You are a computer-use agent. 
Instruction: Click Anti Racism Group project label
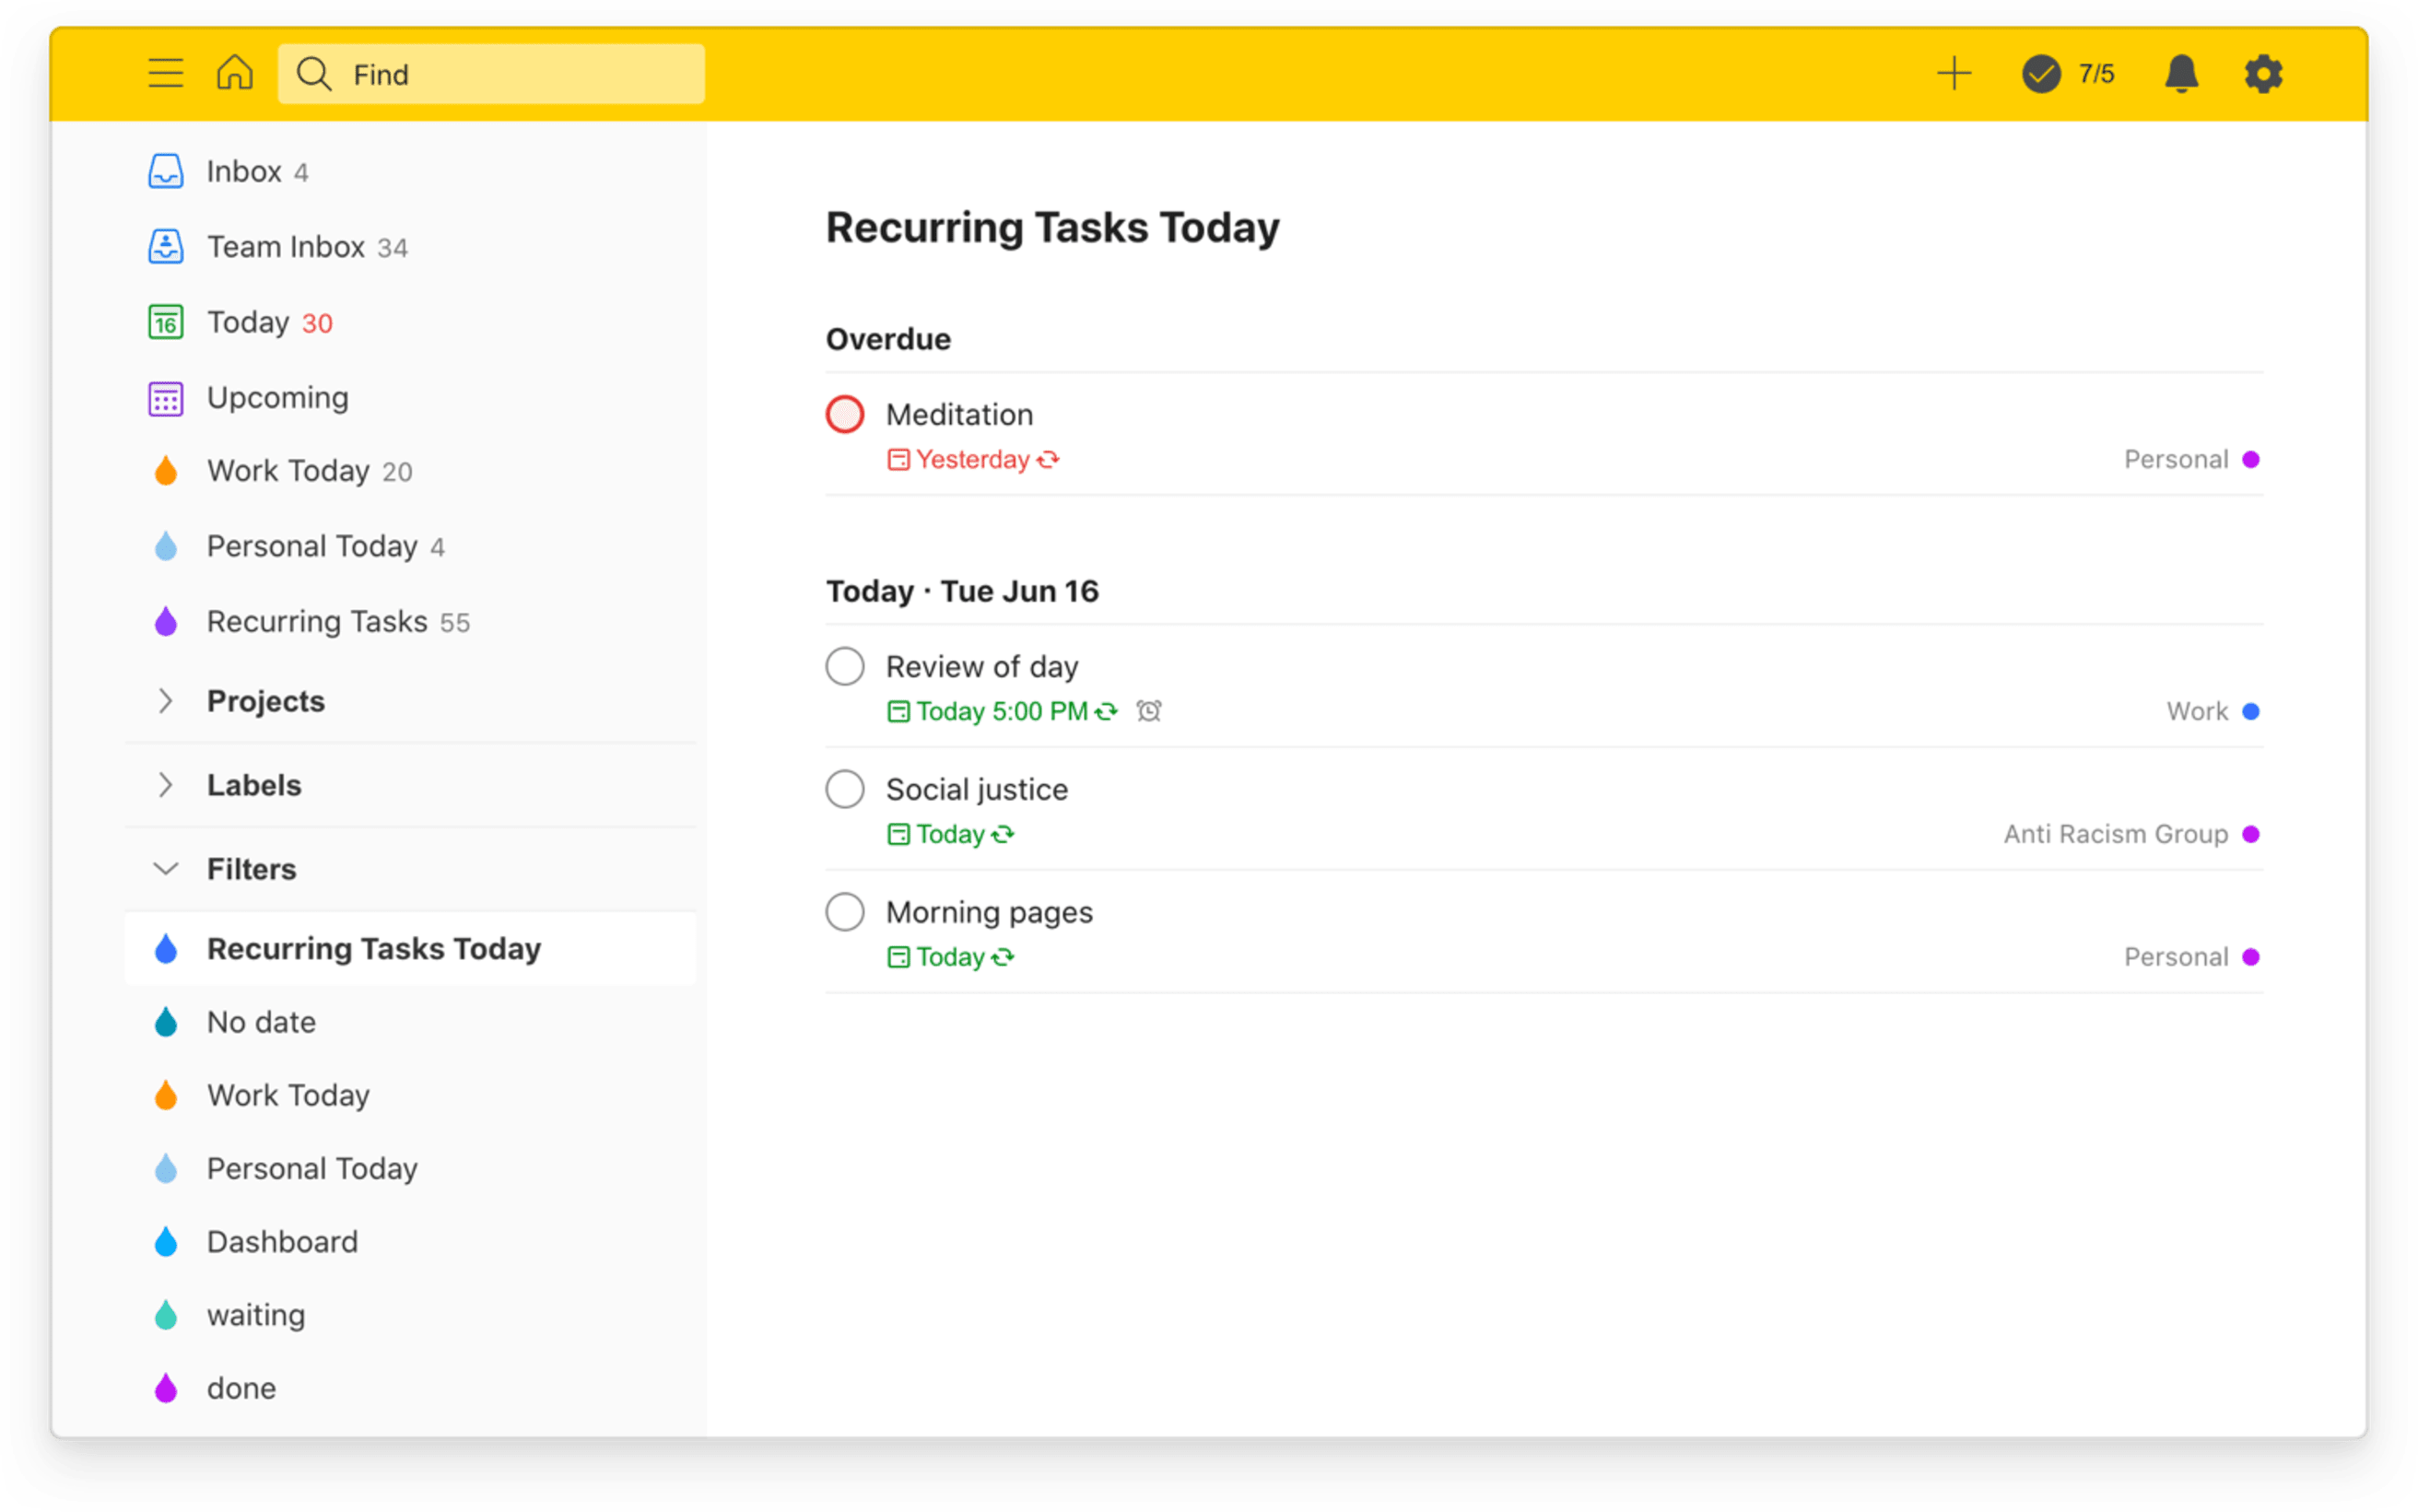(x=2115, y=834)
